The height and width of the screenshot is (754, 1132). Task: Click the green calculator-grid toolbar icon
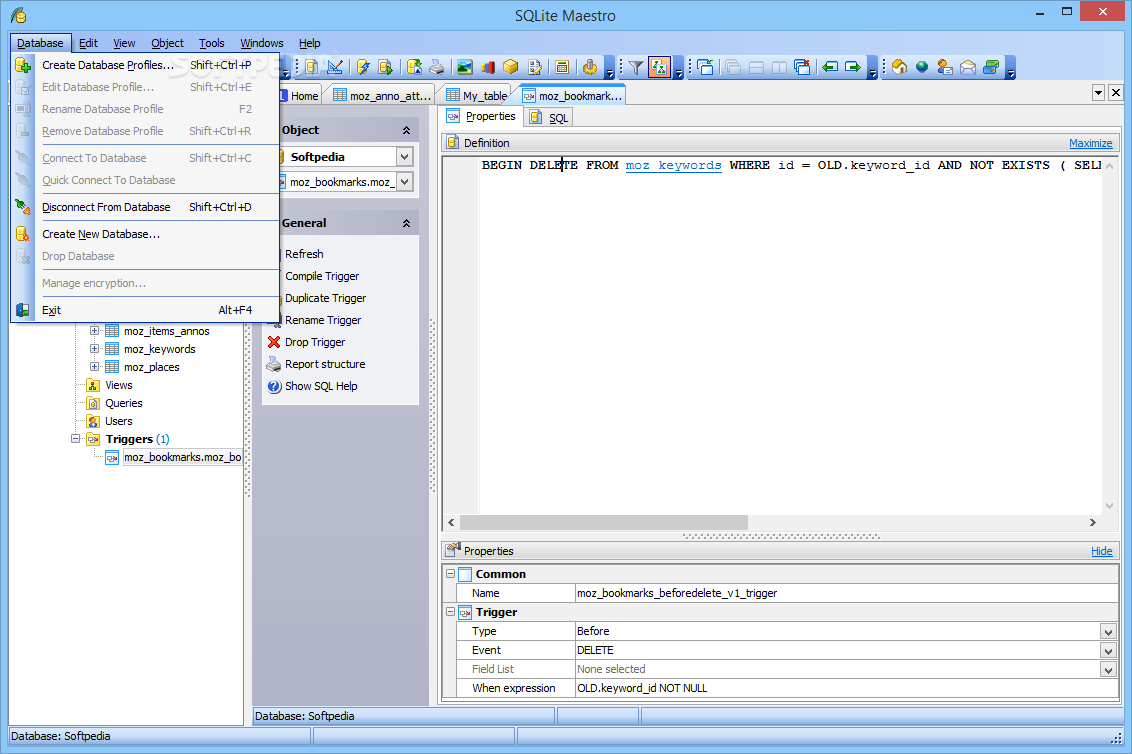(x=562, y=67)
